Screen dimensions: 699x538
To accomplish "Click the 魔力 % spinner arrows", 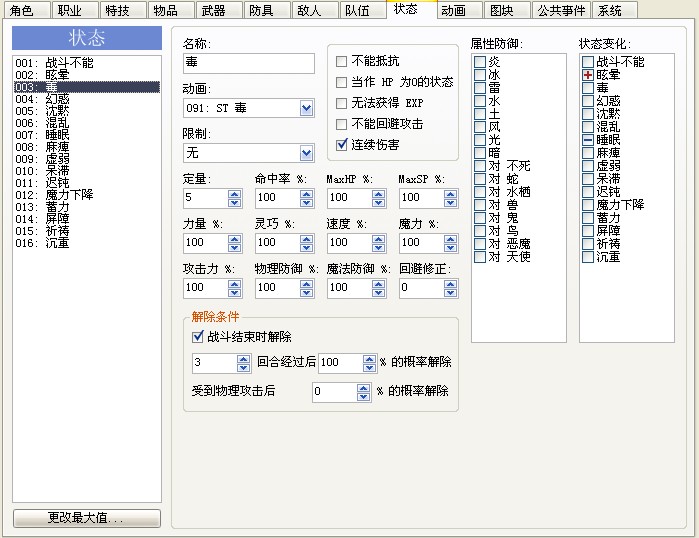I will coord(450,243).
